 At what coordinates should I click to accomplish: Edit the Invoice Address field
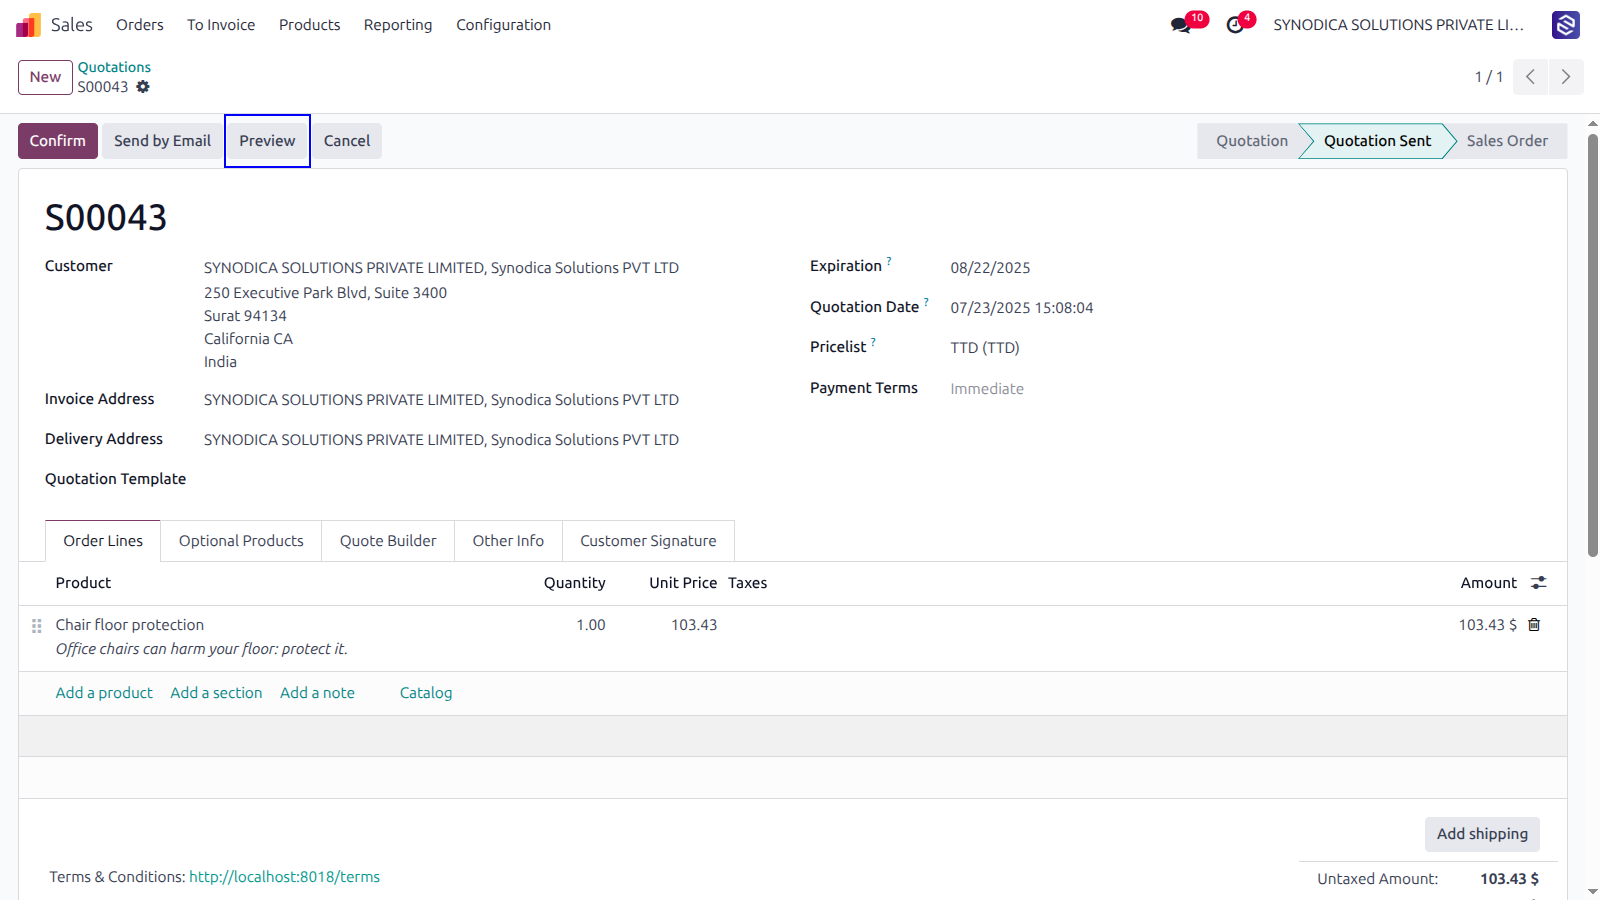tap(441, 400)
